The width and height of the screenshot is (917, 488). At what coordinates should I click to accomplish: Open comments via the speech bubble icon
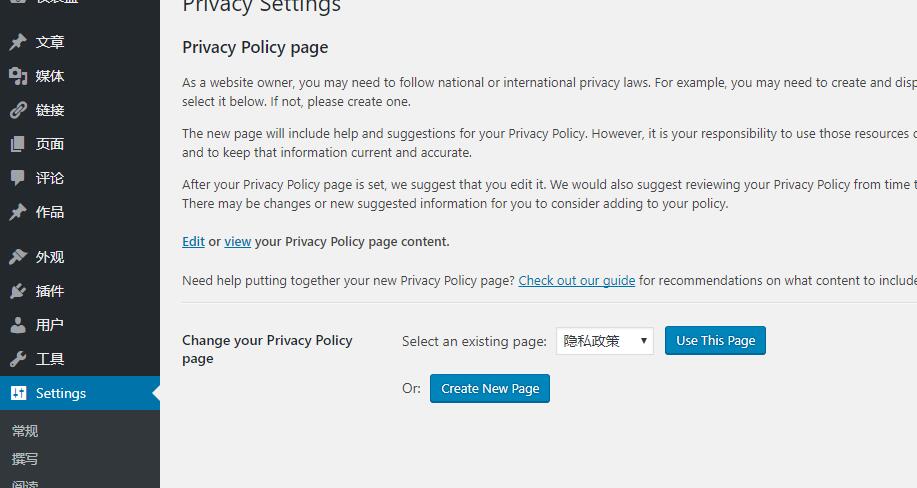(18, 178)
